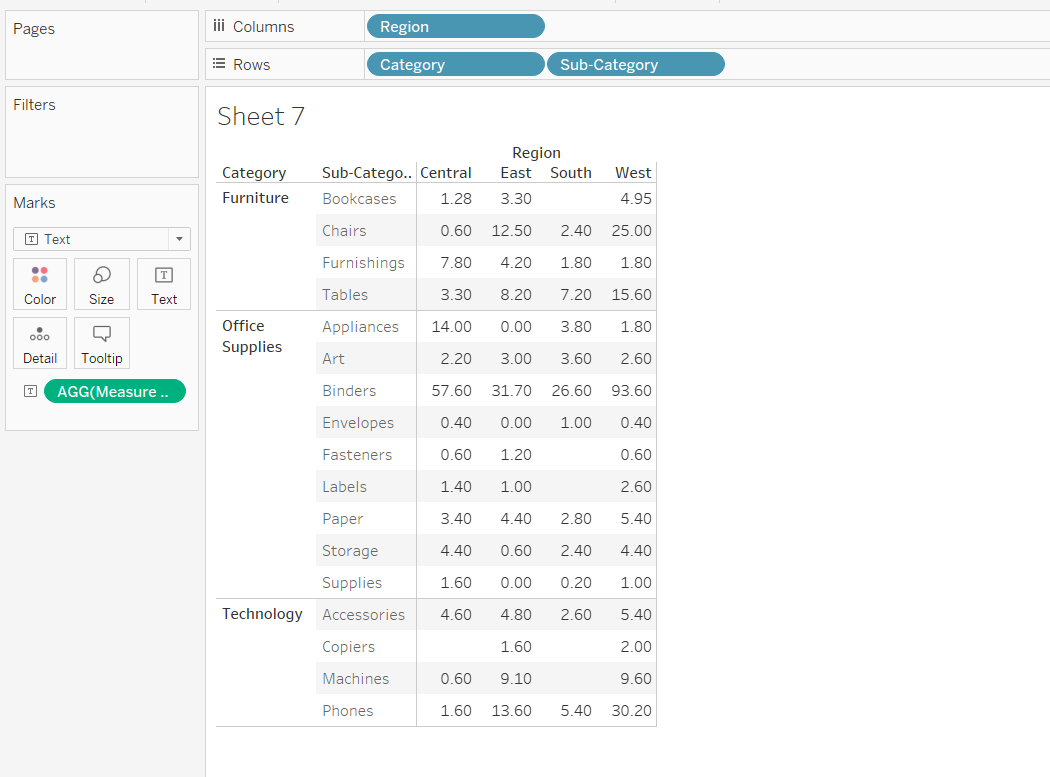Image resolution: width=1050 pixels, height=777 pixels.
Task: Click the Phones West value 30.20
Action: [631, 711]
